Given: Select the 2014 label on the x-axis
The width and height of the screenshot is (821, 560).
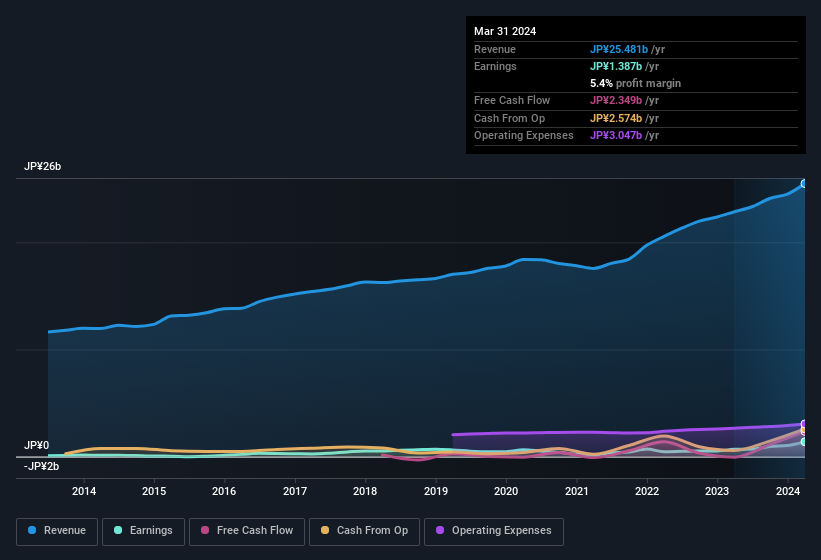Looking at the screenshot, I should coord(84,491).
